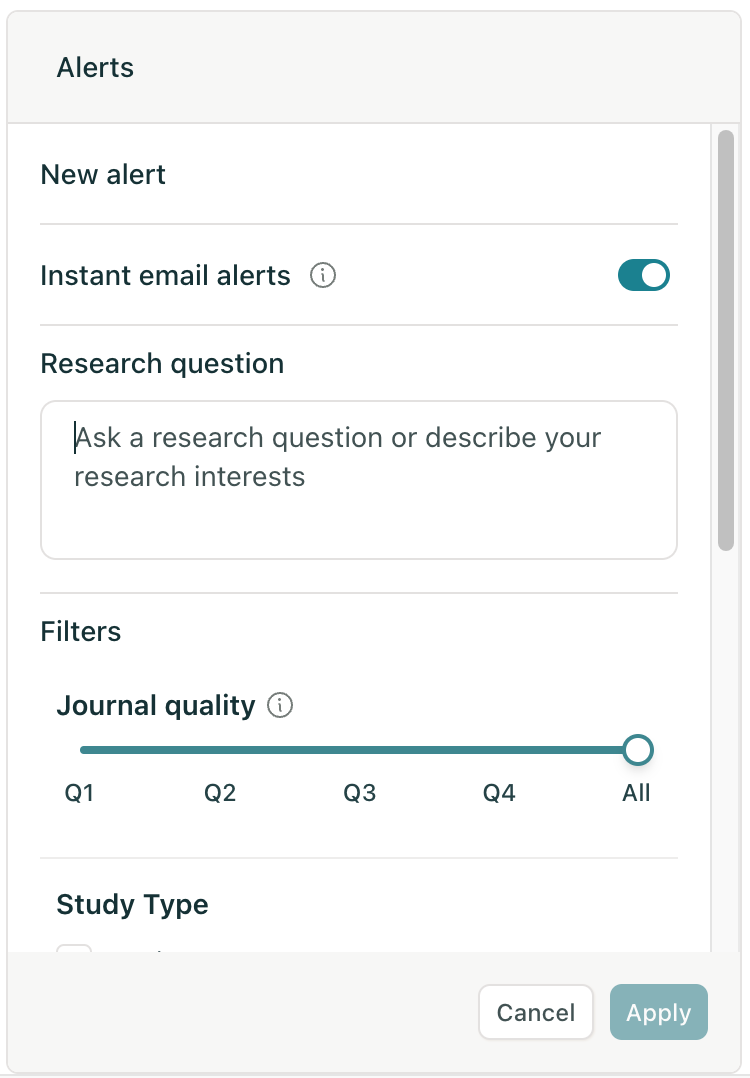Click the info icon beside Instant email alerts

[322, 276]
